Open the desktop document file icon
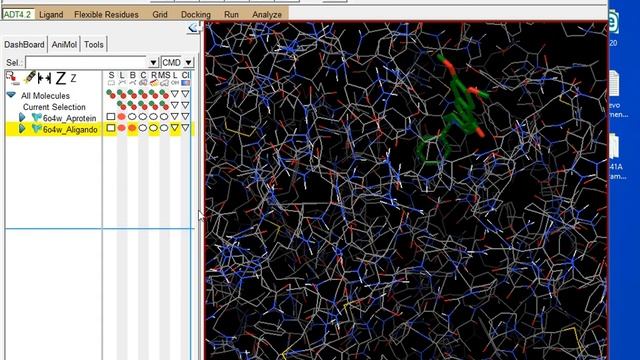The image size is (640, 360). [x=614, y=83]
